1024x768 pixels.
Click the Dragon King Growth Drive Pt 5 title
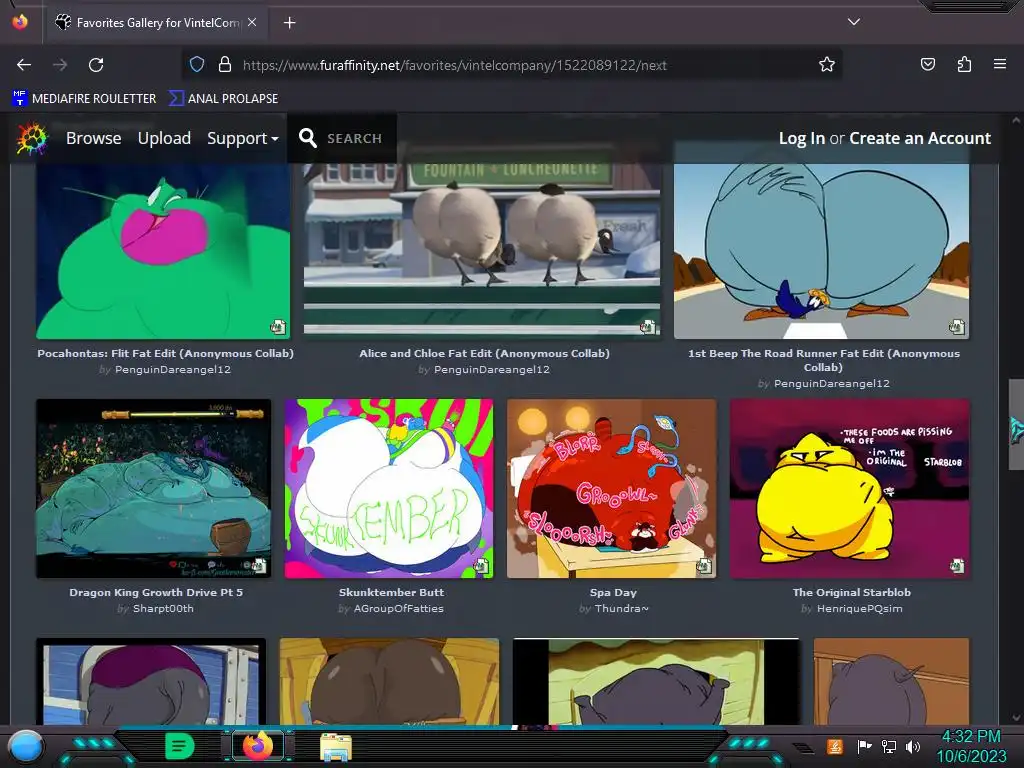point(156,592)
